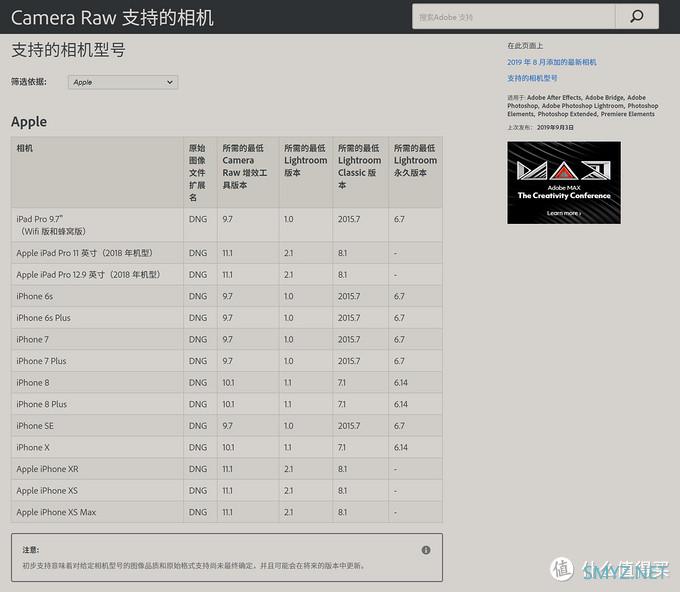Click 9.7 cell in iPhone 7 row
680x592 pixels.
click(x=227, y=340)
